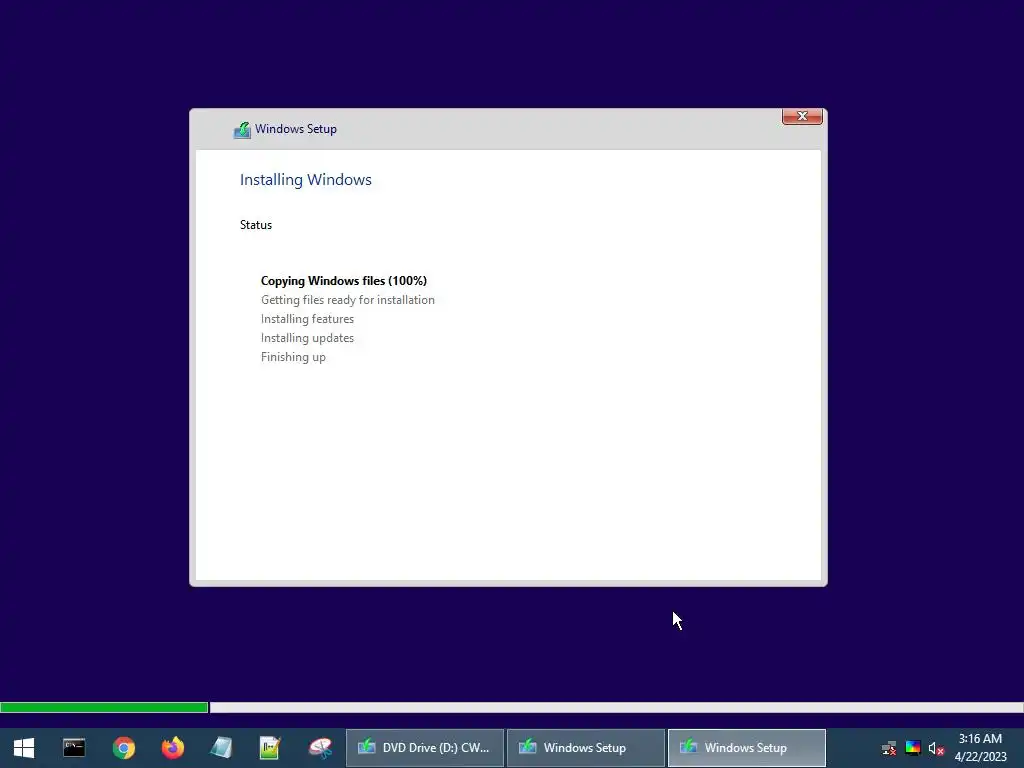Open the scissors snipping tool taskbar icon

point(320,748)
